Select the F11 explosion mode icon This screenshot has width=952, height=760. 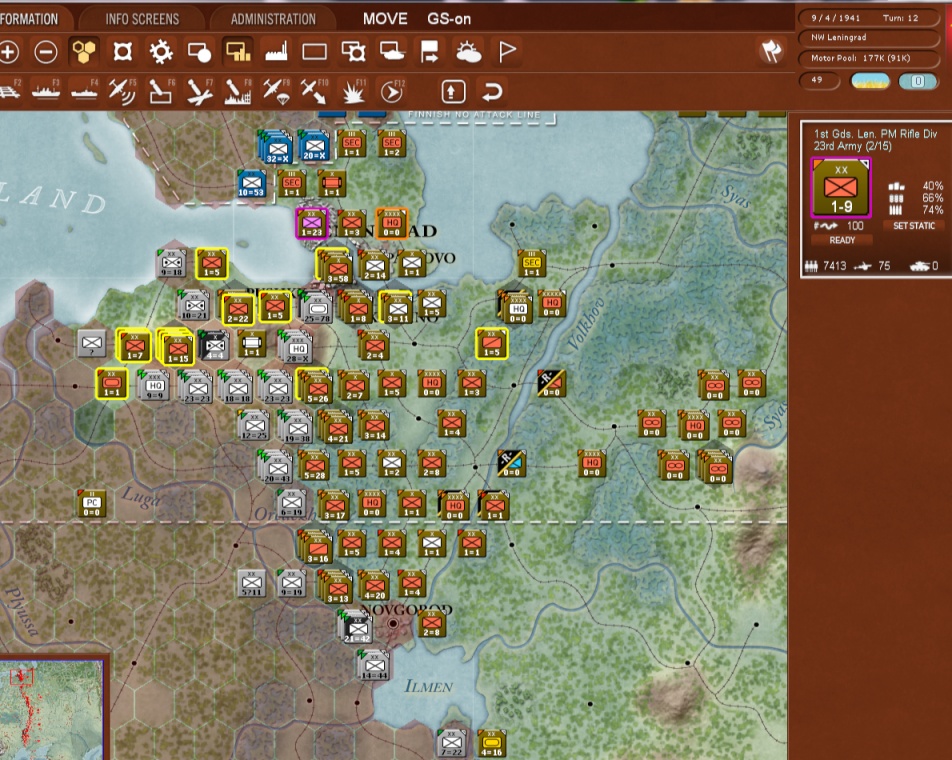(353, 91)
